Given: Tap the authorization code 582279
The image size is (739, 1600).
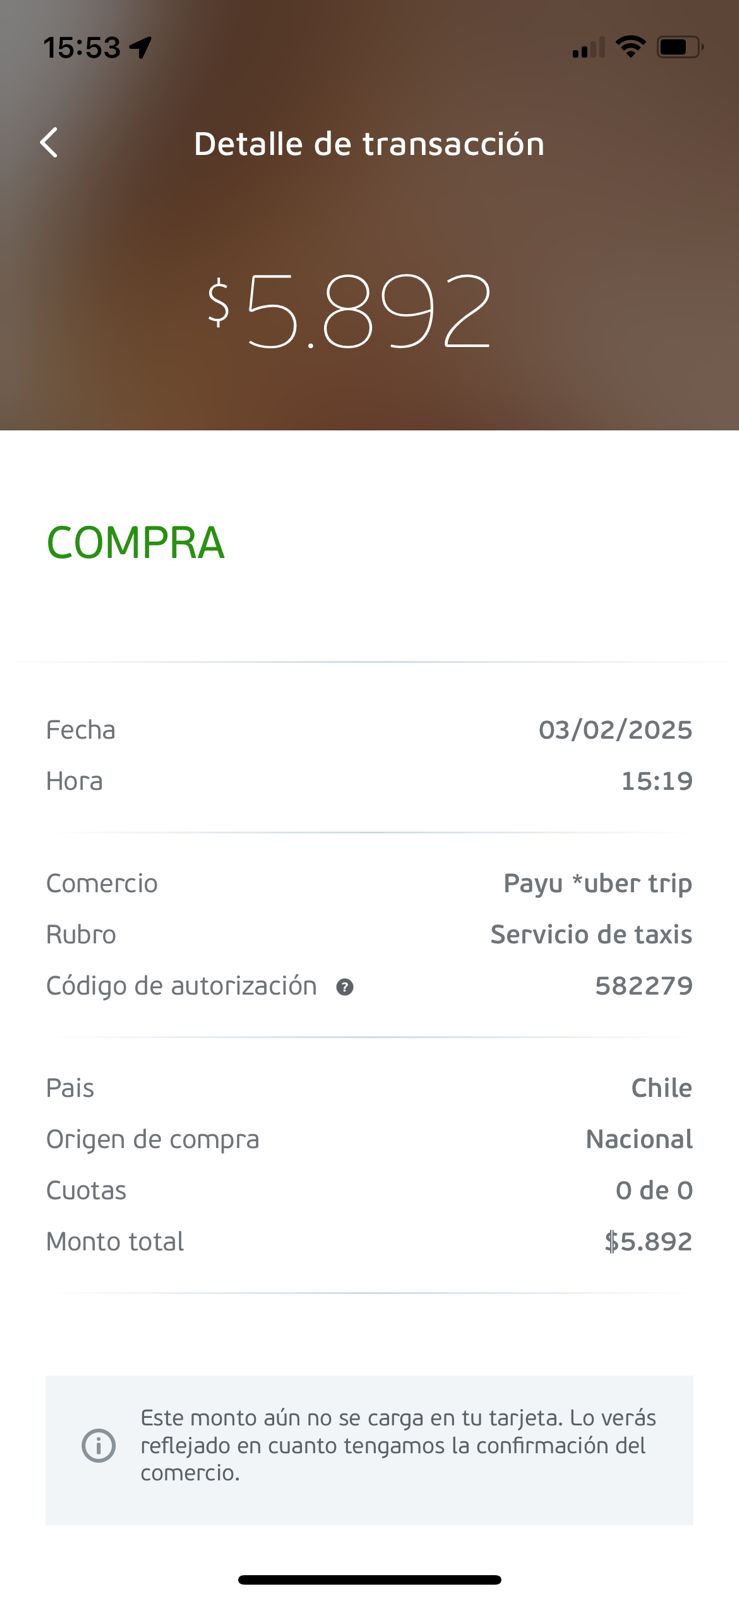Looking at the screenshot, I should [643, 986].
